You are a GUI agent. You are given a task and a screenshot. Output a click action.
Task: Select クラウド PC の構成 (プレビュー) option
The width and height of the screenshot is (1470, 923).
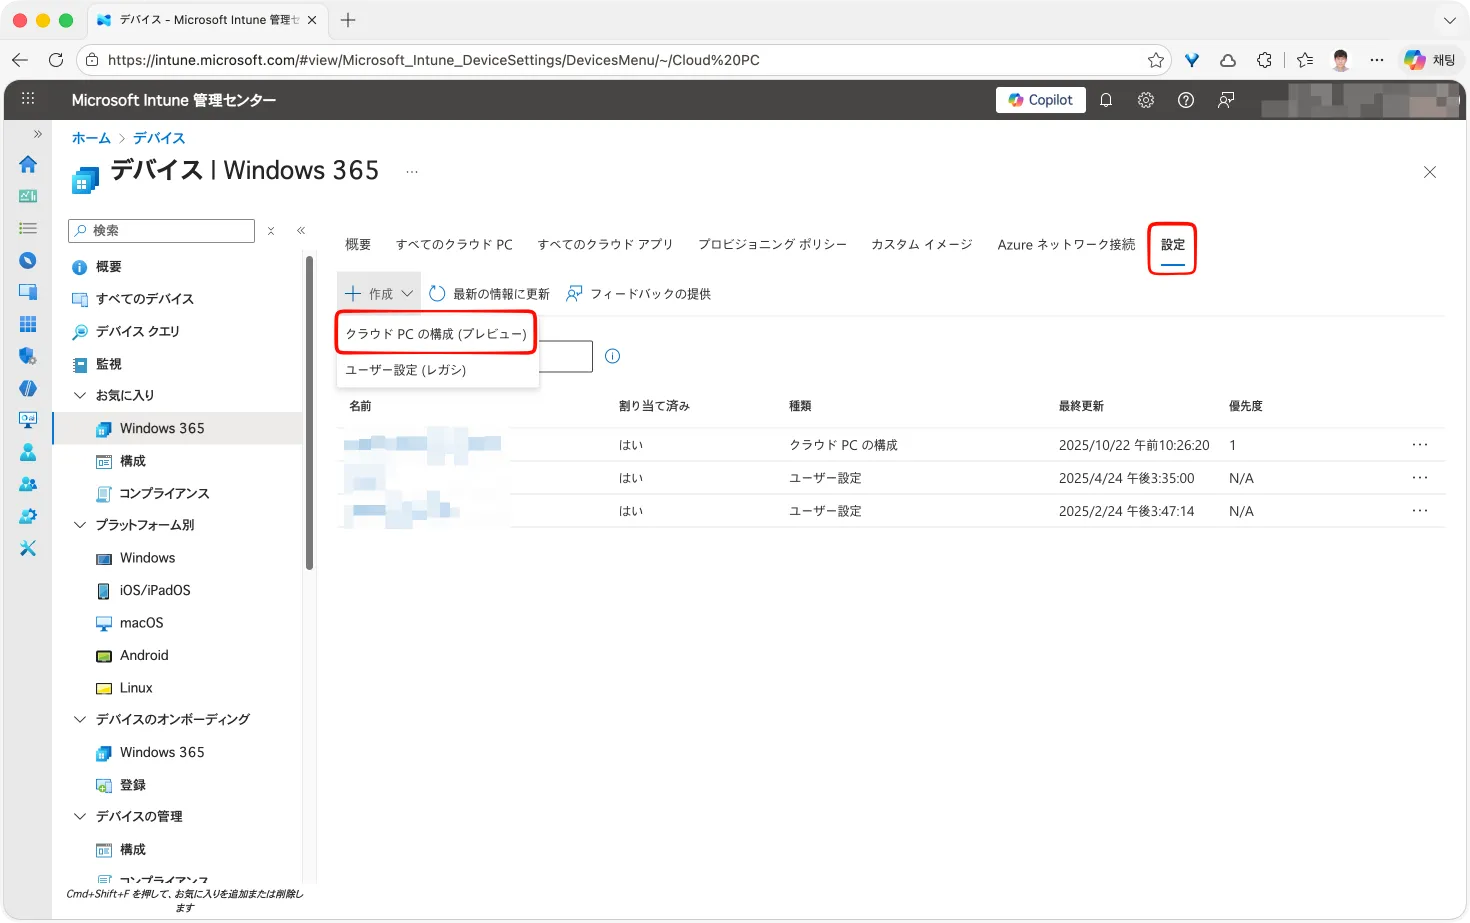click(x=436, y=334)
